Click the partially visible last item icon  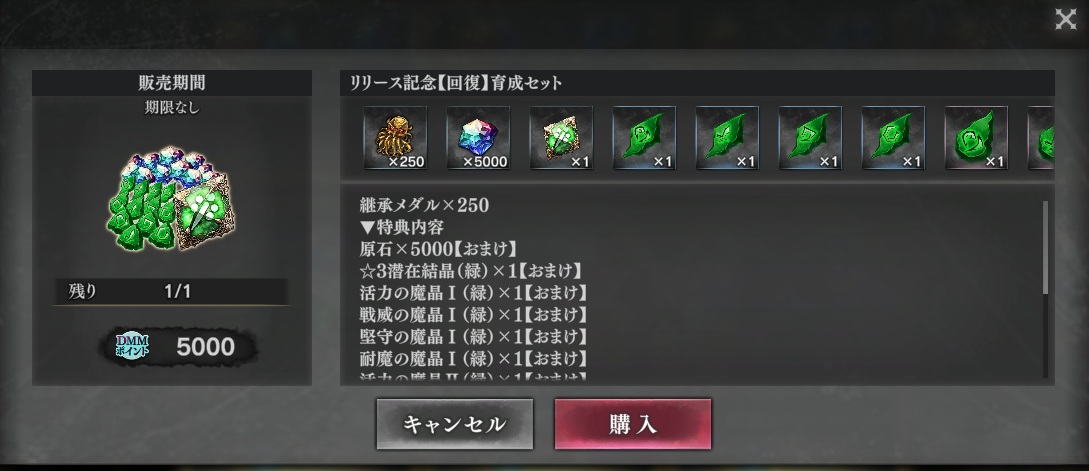coord(1041,138)
